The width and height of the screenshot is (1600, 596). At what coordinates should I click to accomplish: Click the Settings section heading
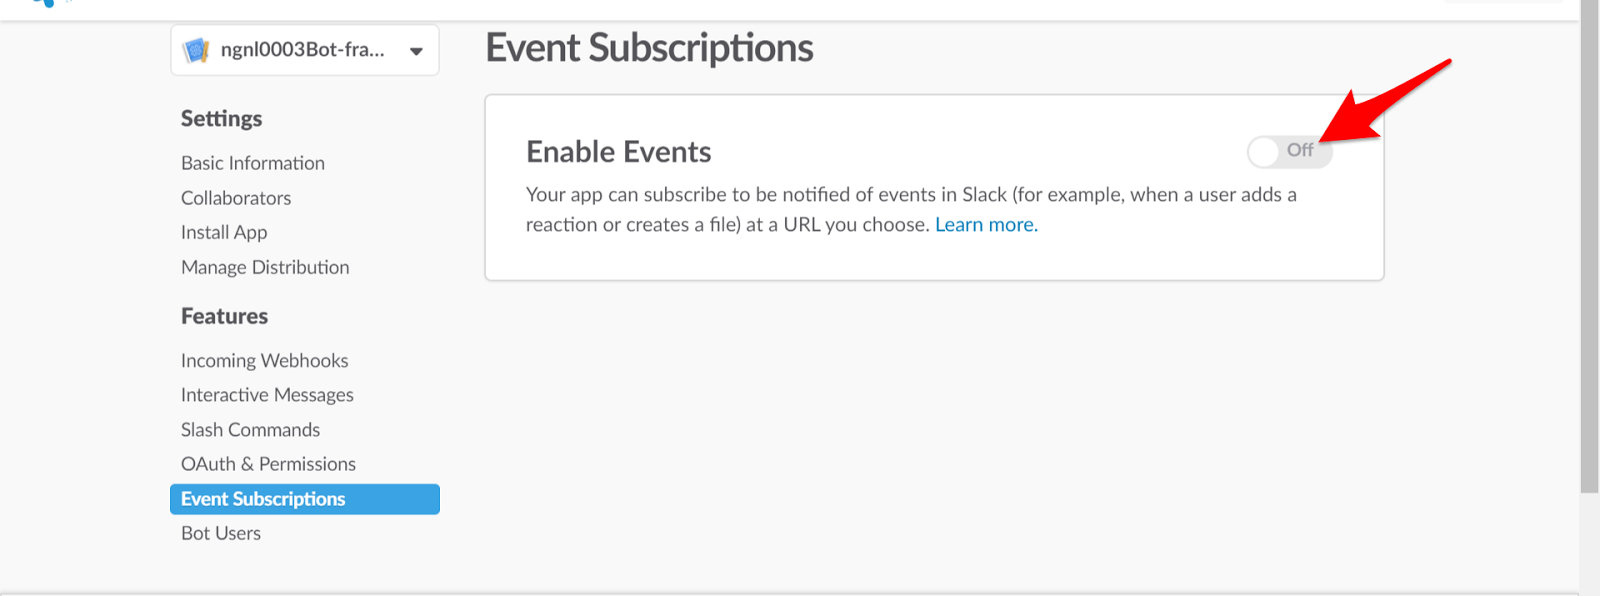coord(221,118)
